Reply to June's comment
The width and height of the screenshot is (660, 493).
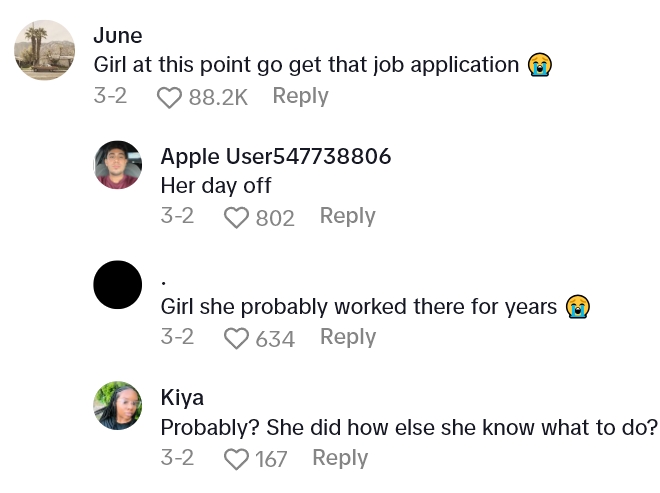click(x=300, y=96)
